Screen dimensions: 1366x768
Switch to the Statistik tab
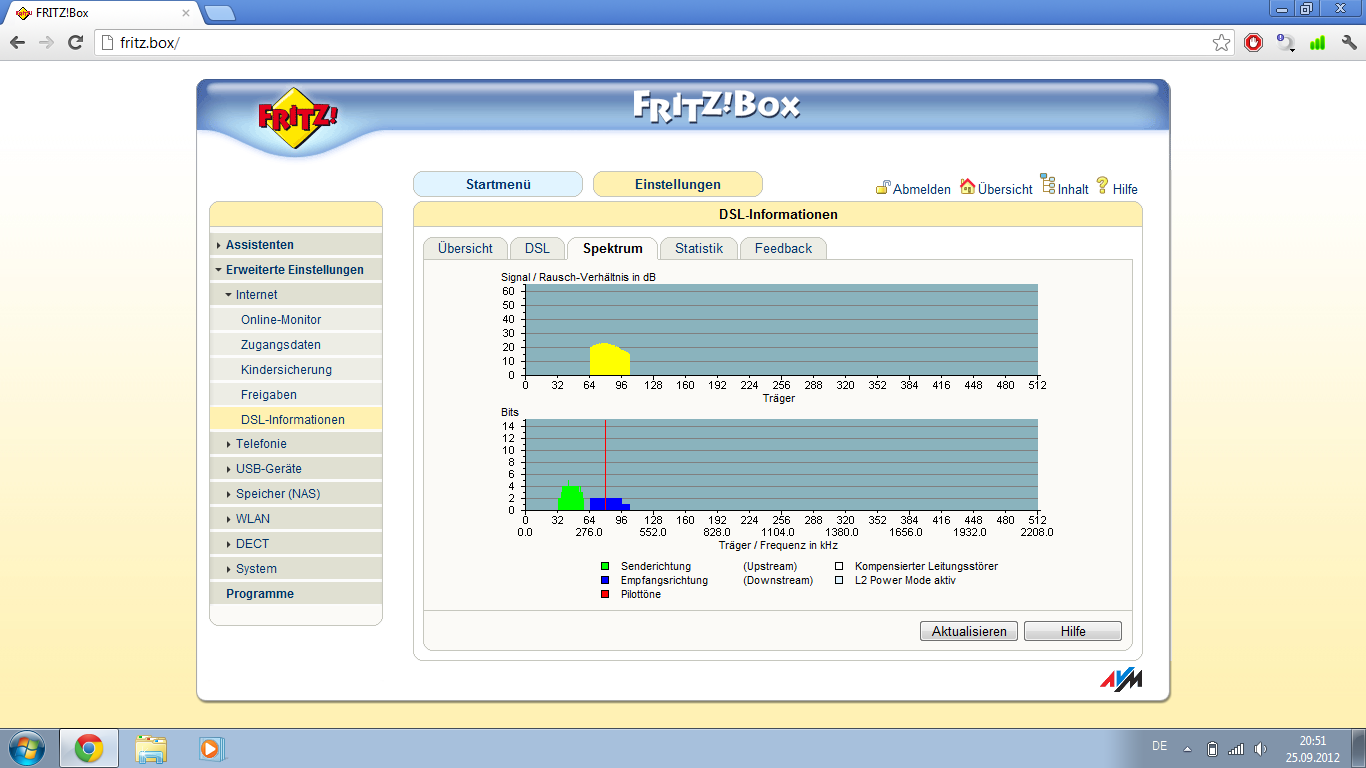pos(698,249)
